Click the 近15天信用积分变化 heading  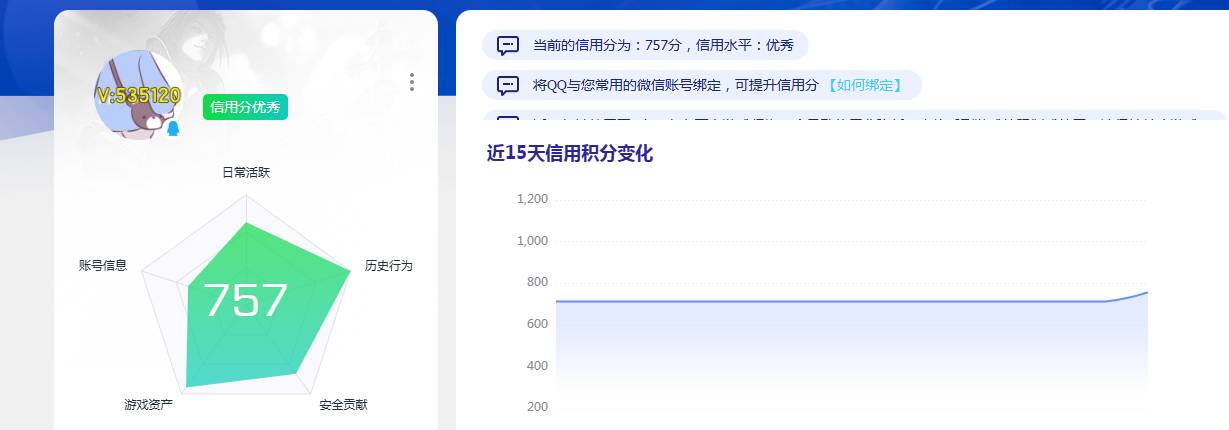click(570, 154)
